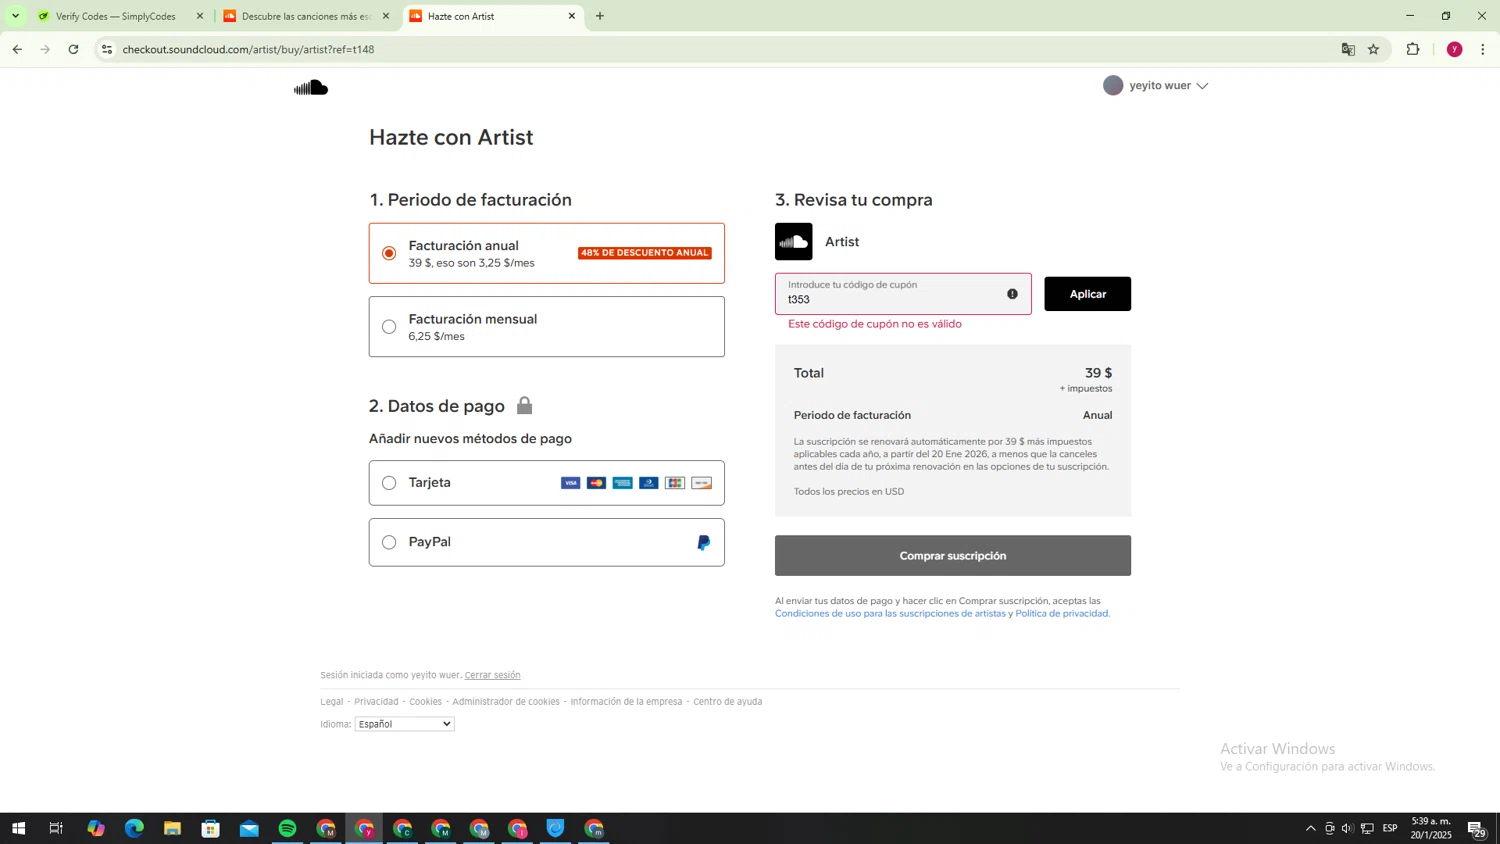The height and width of the screenshot is (844, 1500).
Task: Click the SoundCloud logo in header
Action: point(311,88)
